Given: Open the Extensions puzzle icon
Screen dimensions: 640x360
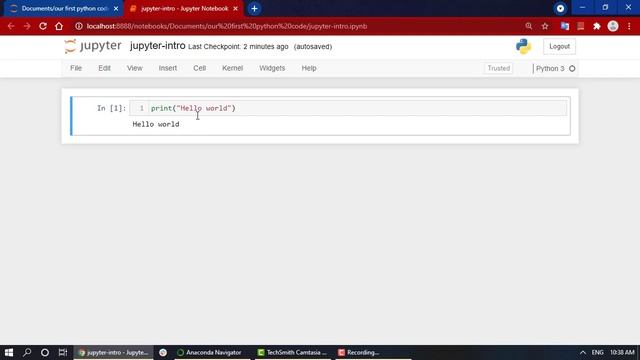Looking at the screenshot, I should (x=597, y=26).
